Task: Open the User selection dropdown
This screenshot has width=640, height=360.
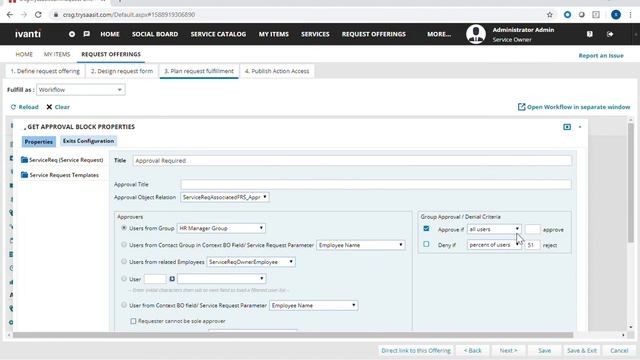Action: coord(222,279)
